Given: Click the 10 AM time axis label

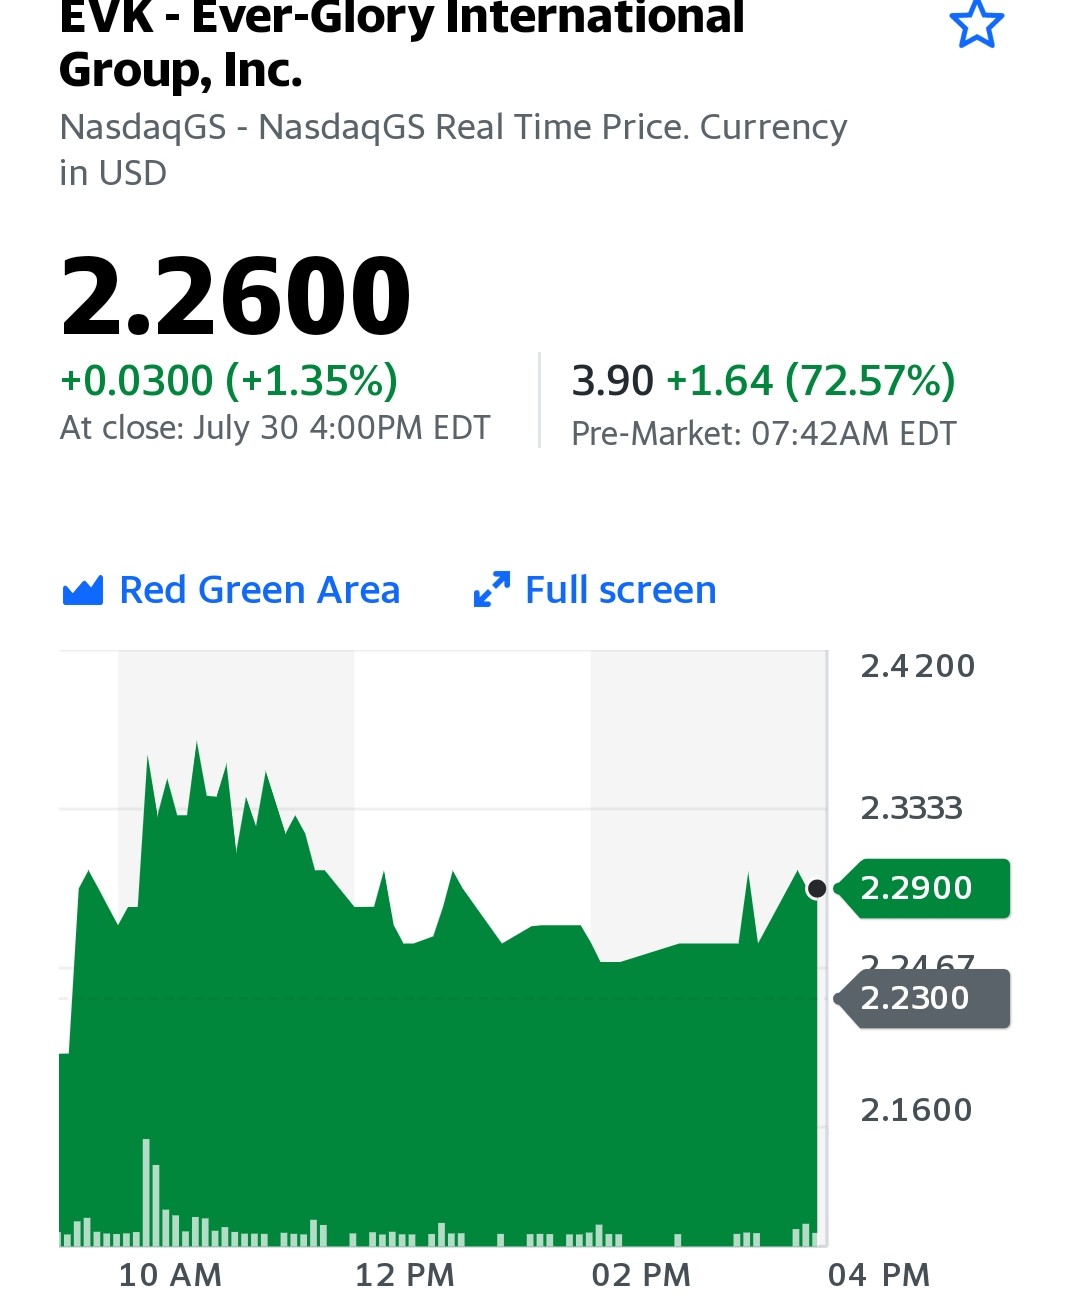Looking at the screenshot, I should [x=170, y=1275].
